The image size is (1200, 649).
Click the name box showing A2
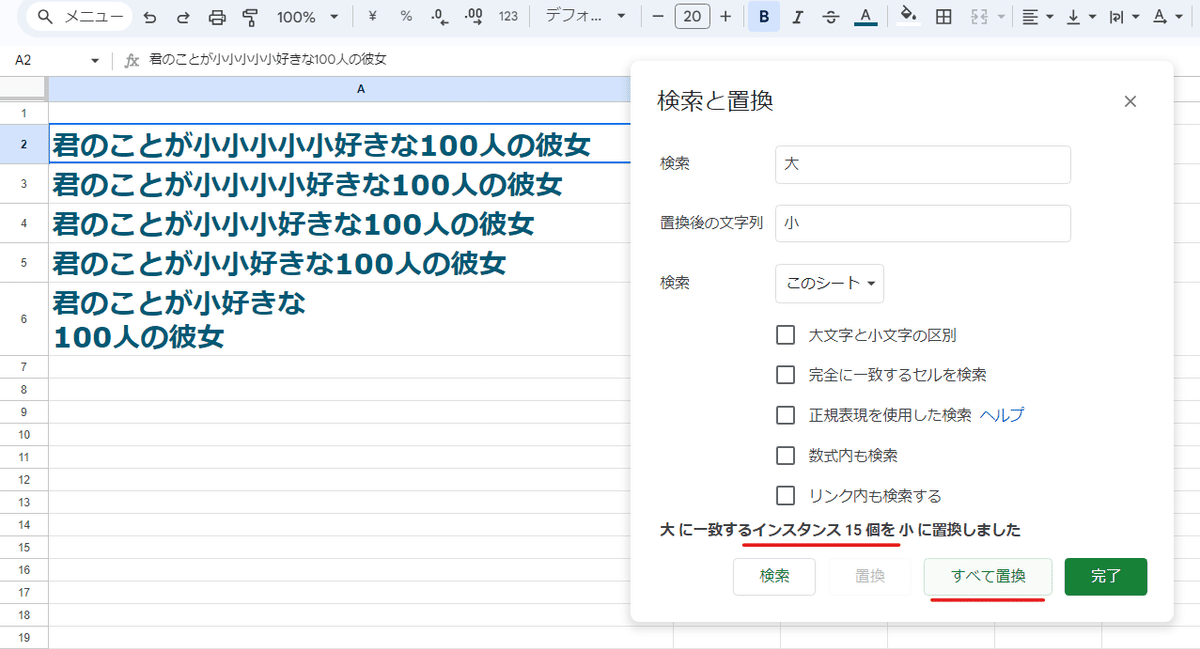tap(50, 61)
